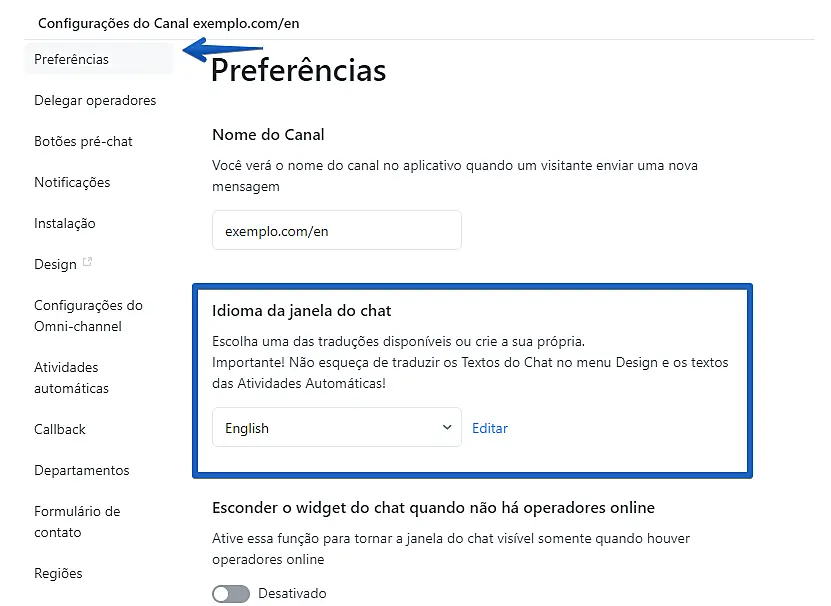
Task: Open Delegar operadores settings
Action: (x=95, y=100)
